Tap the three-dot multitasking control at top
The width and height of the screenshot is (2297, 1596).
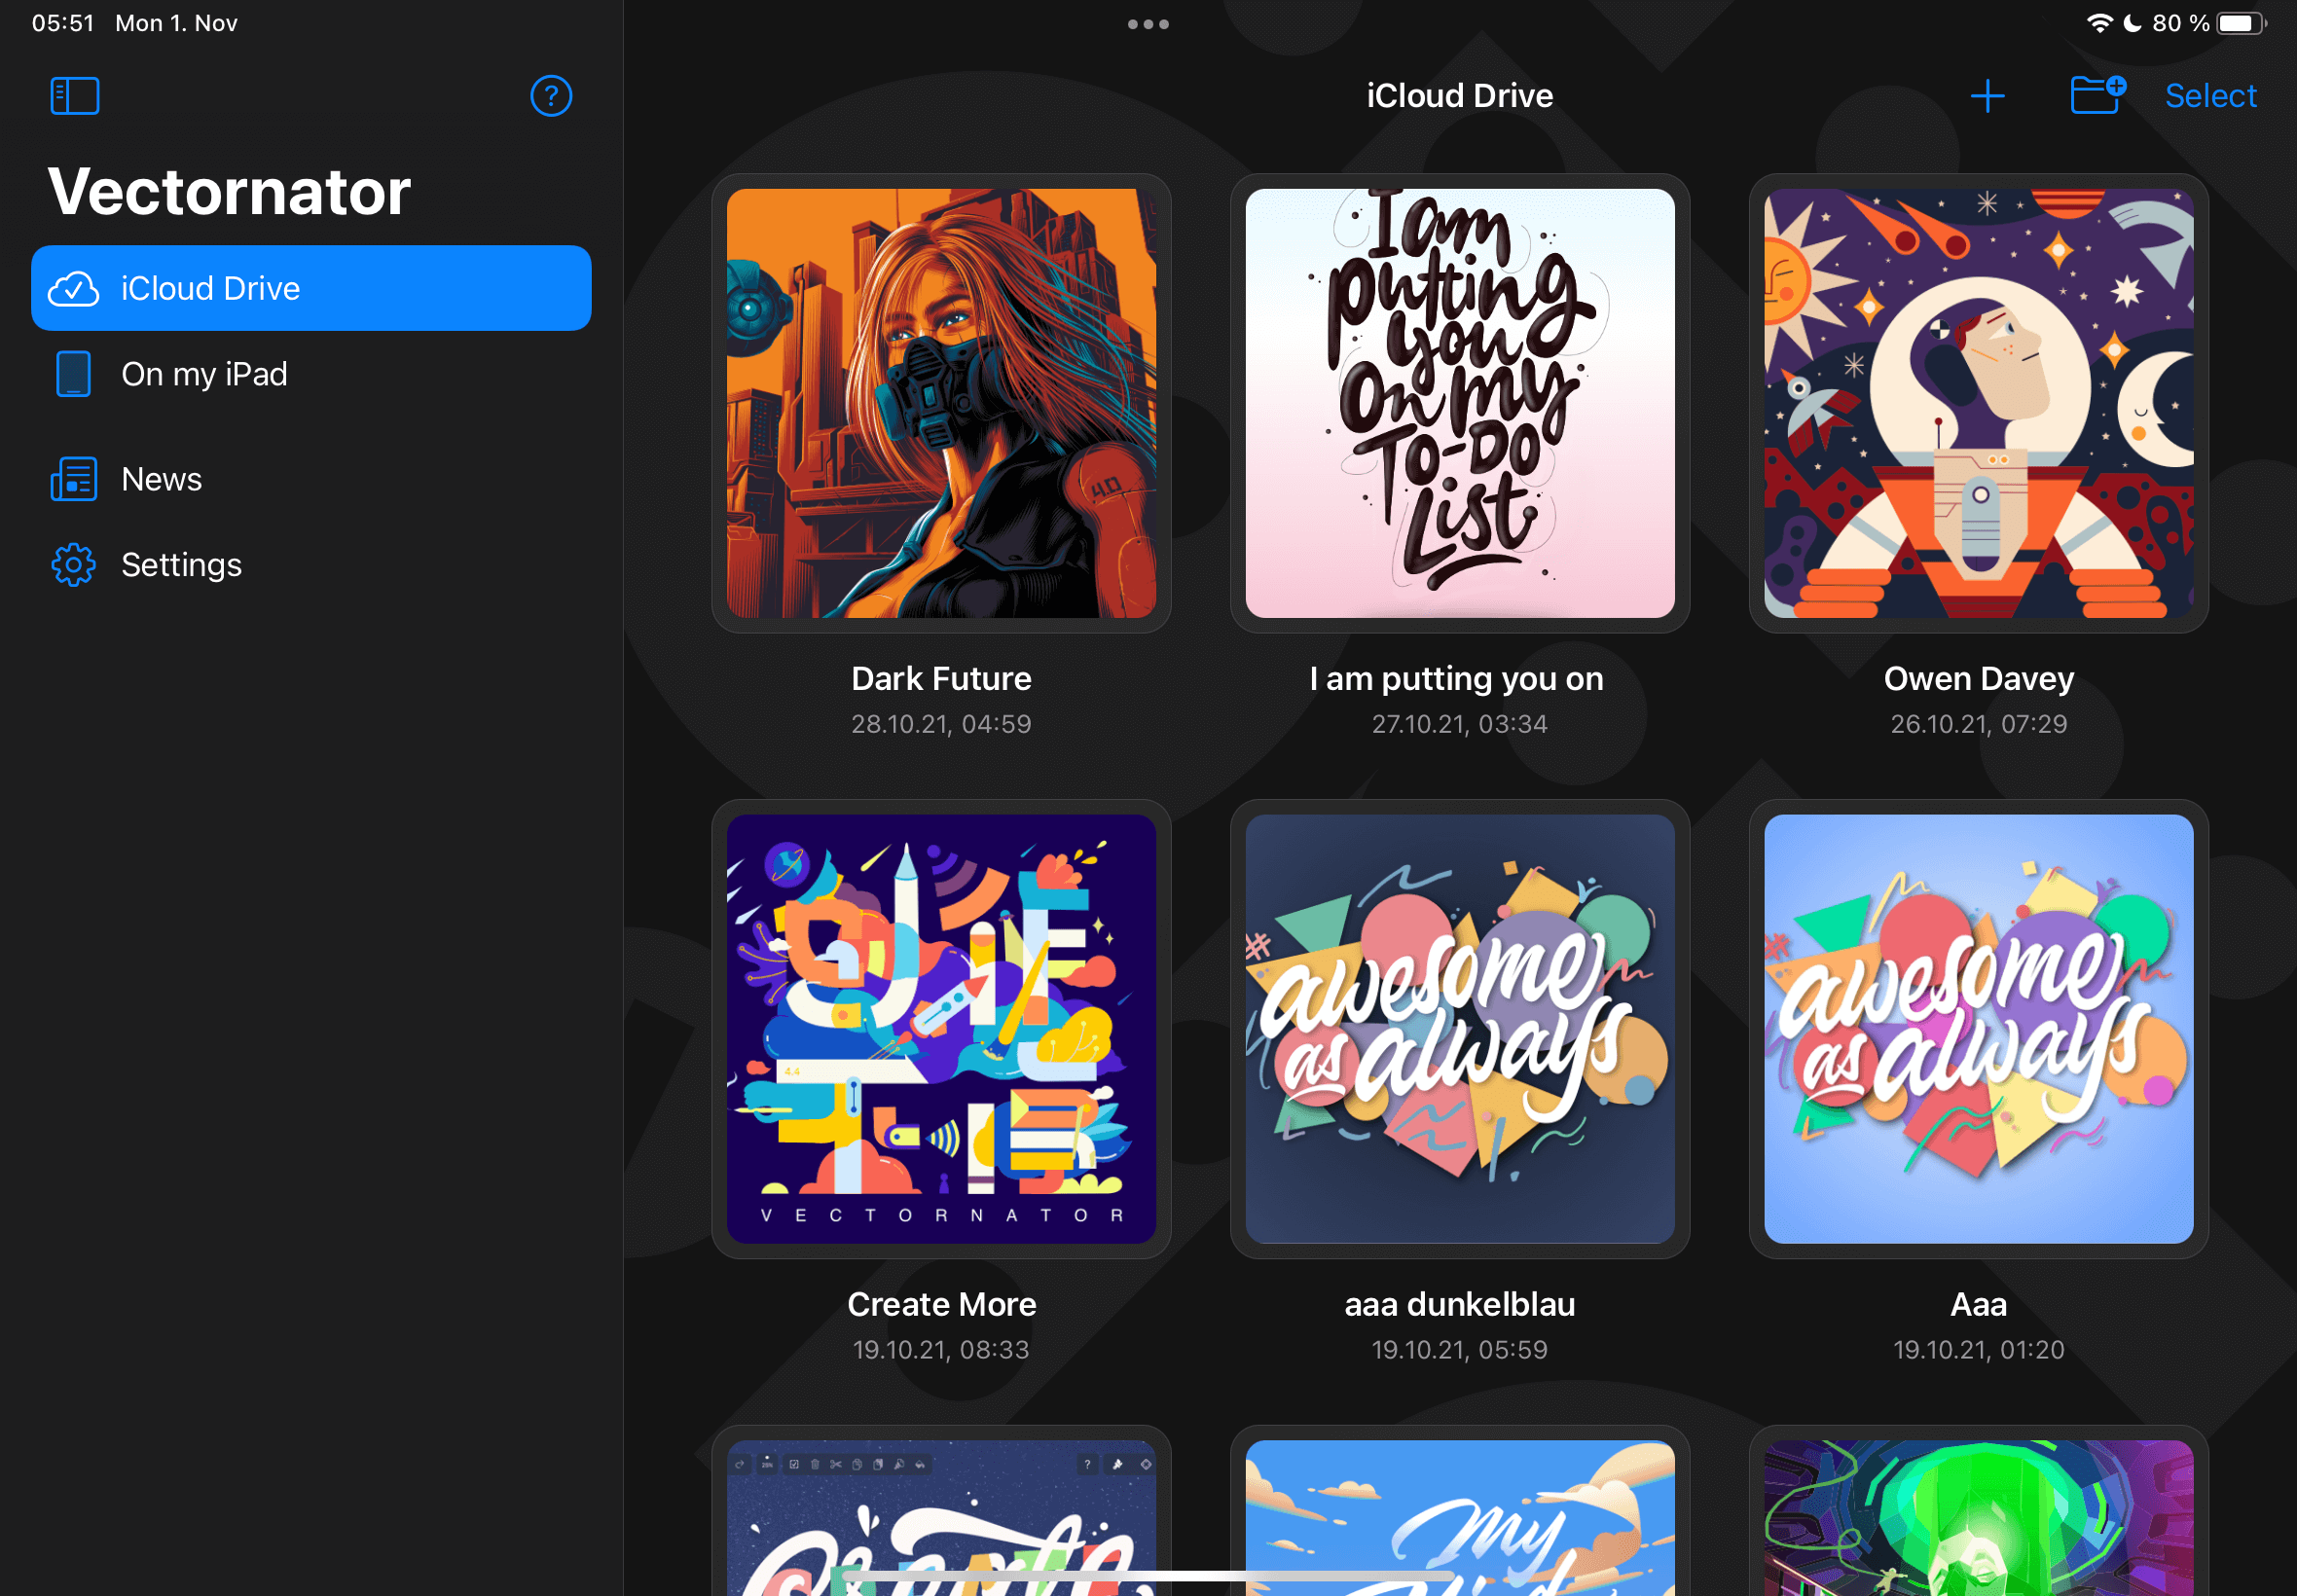coord(1148,24)
